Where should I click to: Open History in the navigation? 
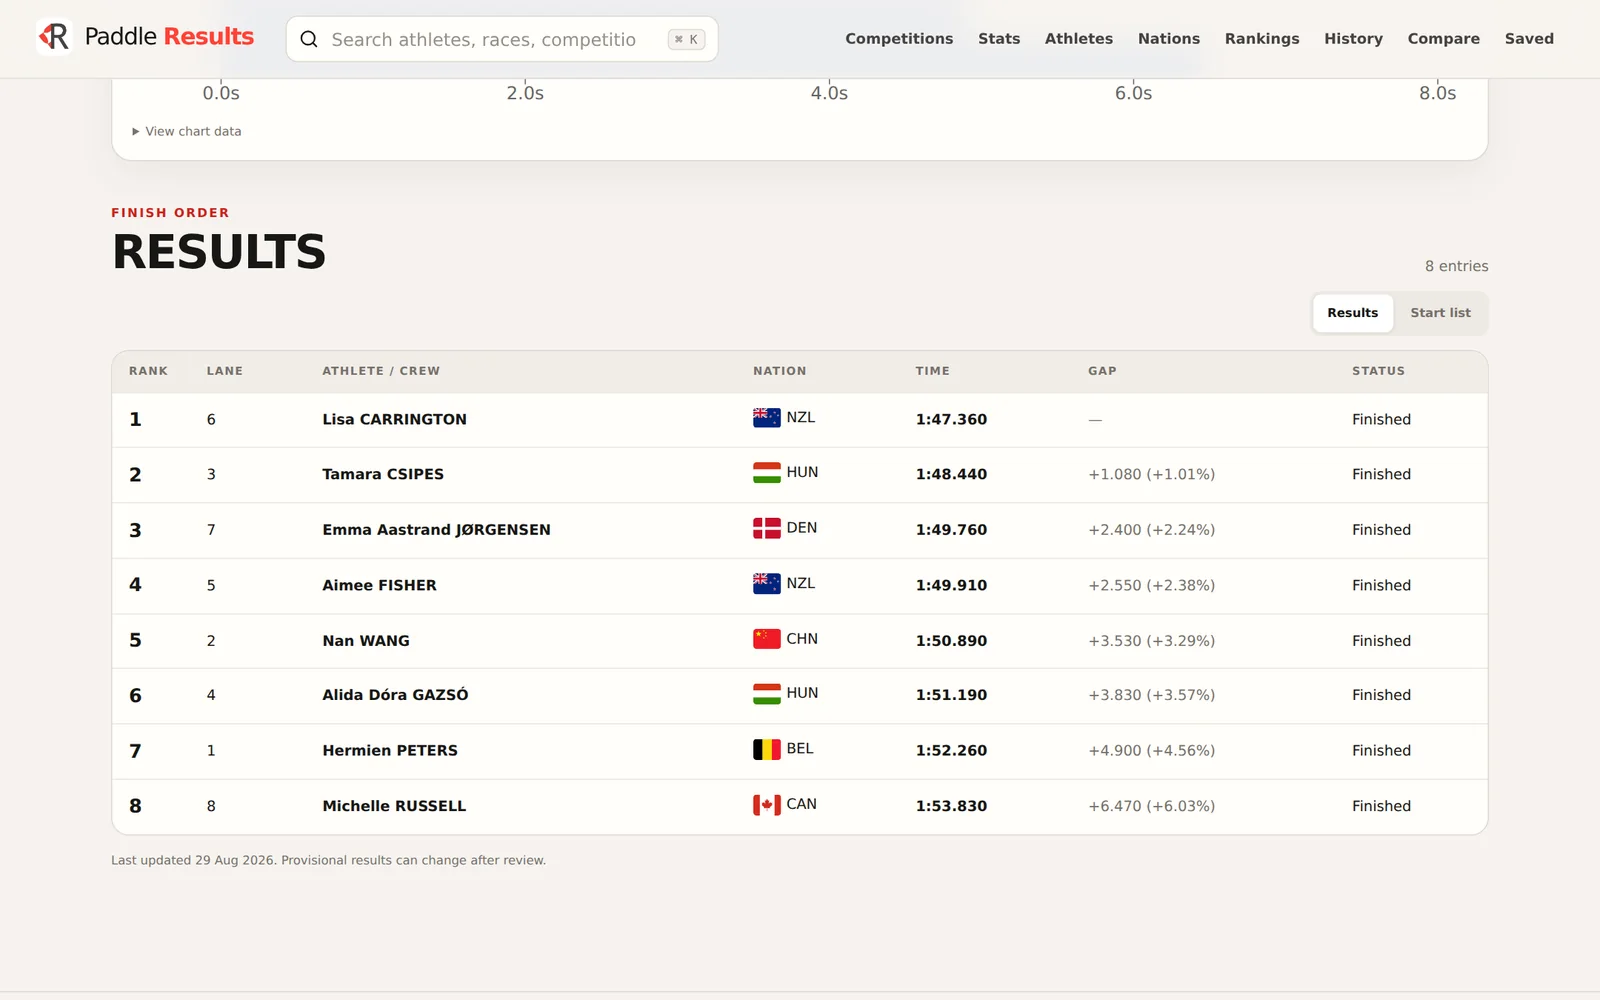coord(1353,39)
